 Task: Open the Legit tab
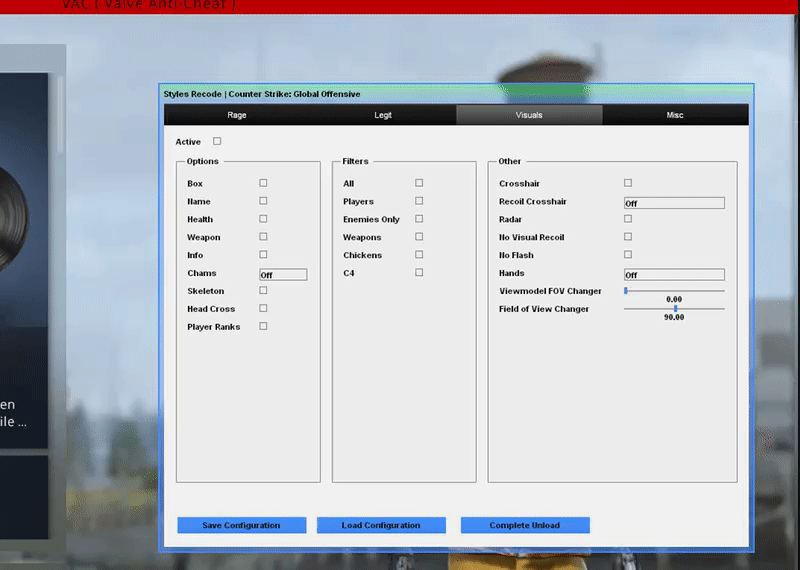point(383,115)
